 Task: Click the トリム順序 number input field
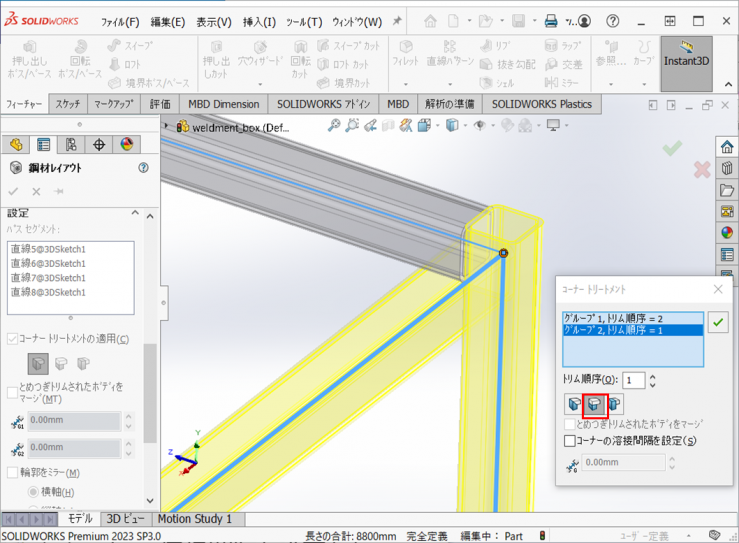(633, 380)
